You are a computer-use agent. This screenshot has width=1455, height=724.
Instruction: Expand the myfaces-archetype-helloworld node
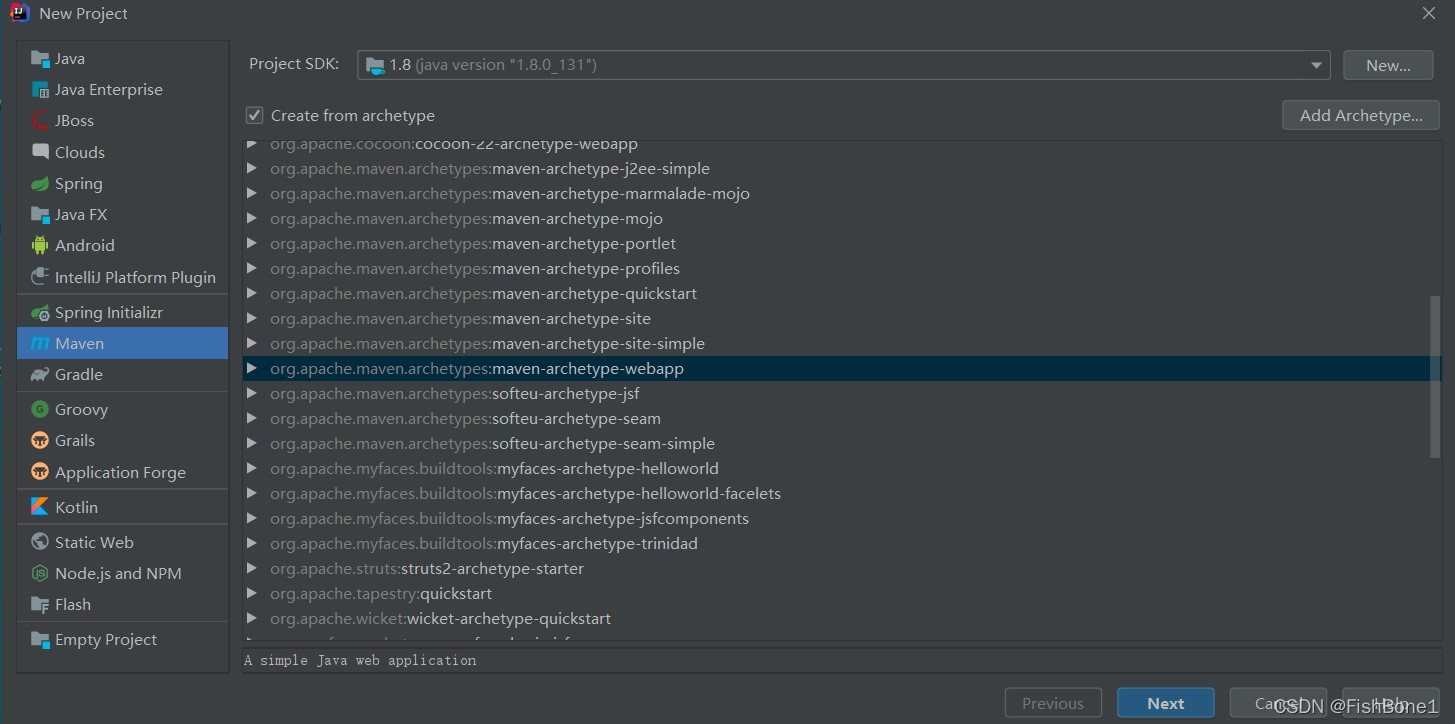coord(252,469)
